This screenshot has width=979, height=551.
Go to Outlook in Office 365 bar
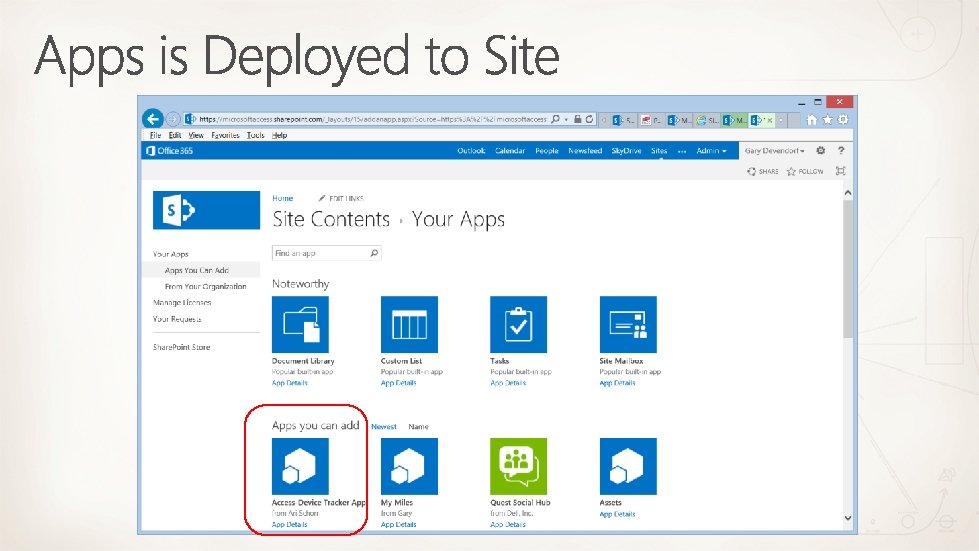pos(471,150)
